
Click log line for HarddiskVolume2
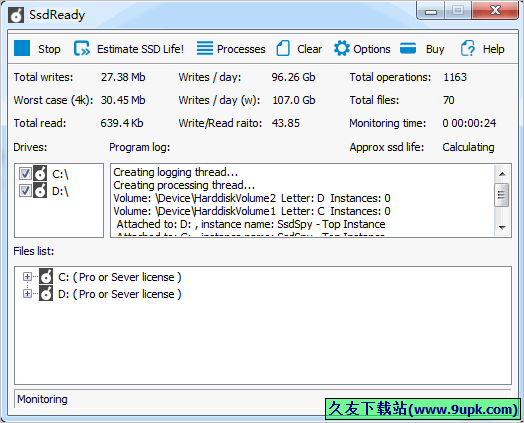(252, 198)
